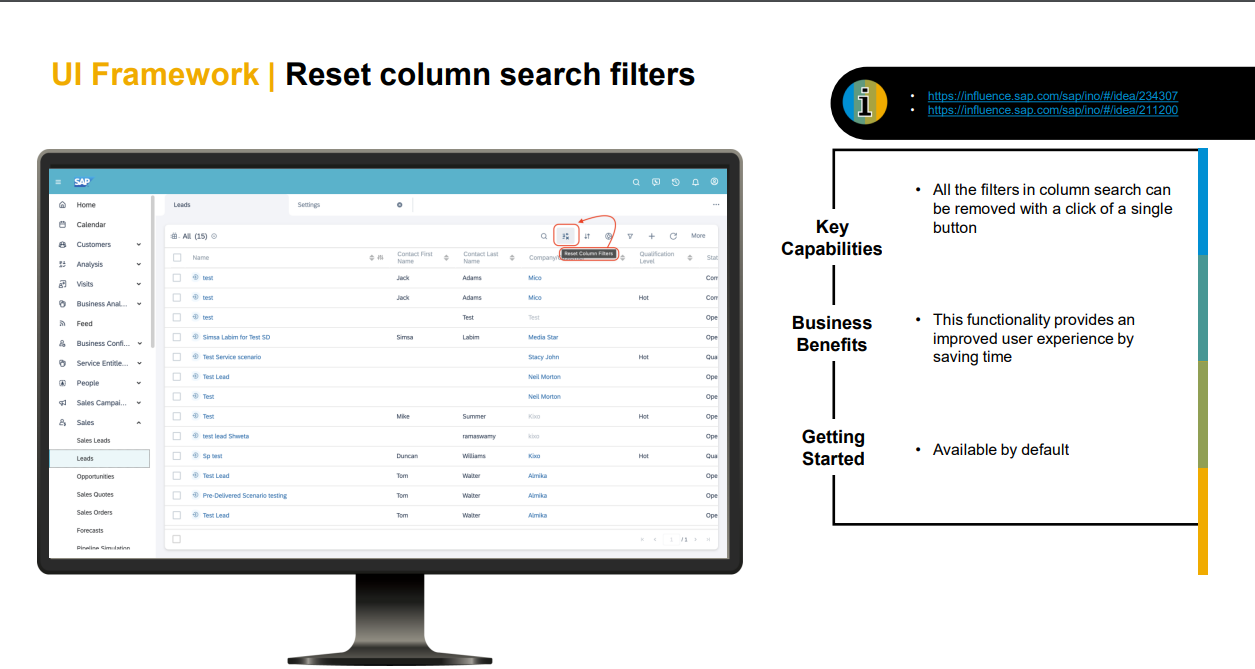This screenshot has height=669, width=1255.
Task: Open the personalization icon in the leads toolbar
Action: (x=609, y=236)
